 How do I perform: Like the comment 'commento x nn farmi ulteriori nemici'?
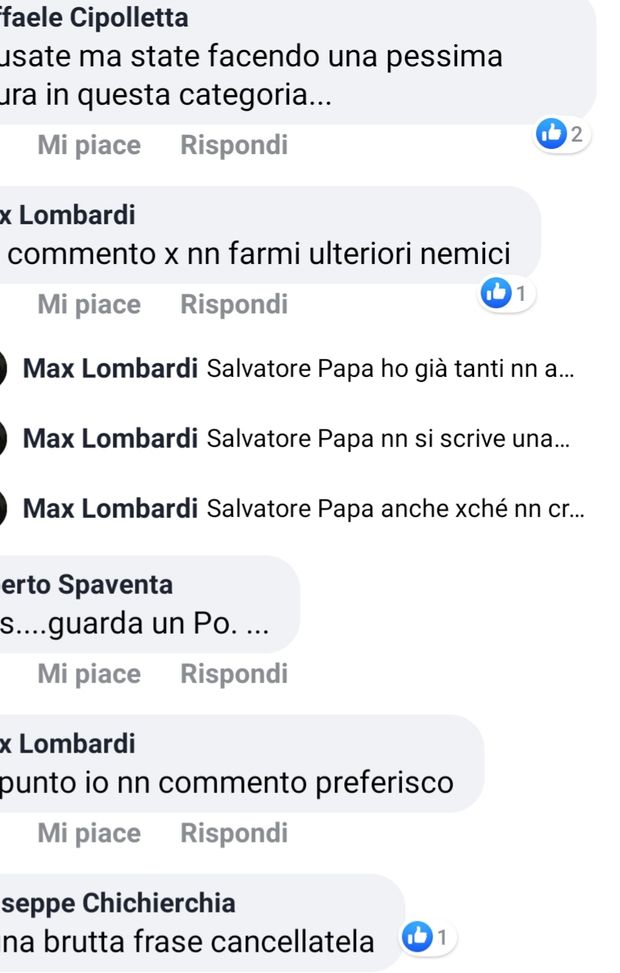click(87, 304)
